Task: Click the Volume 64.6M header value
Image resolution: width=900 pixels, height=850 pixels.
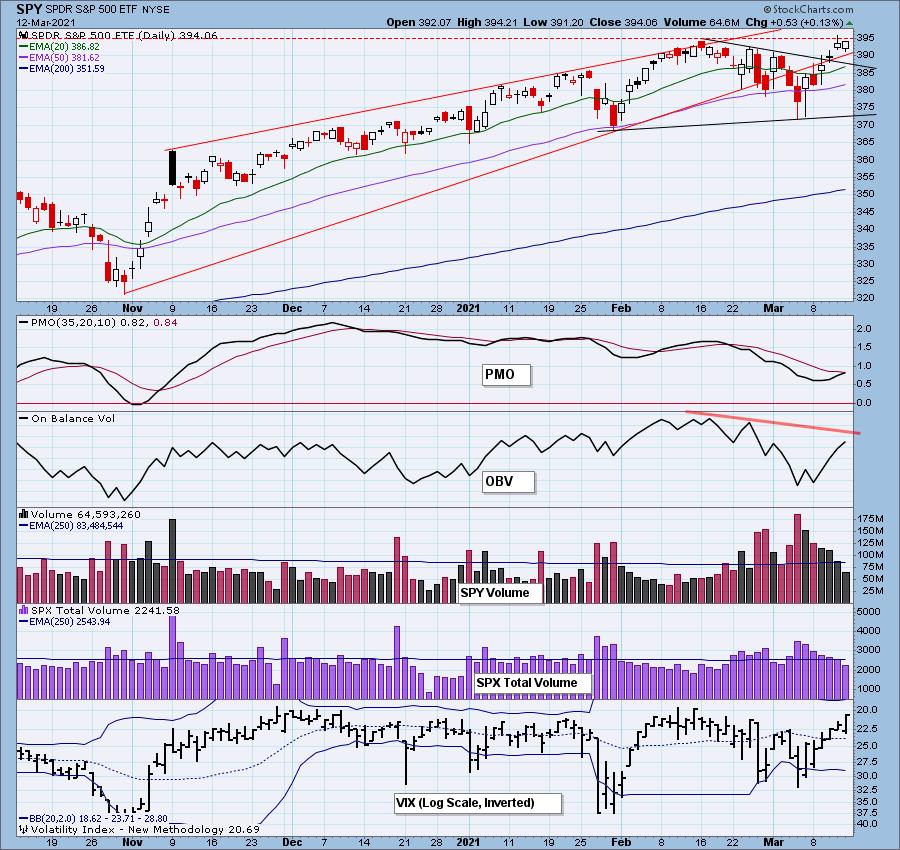Action: click(701, 22)
